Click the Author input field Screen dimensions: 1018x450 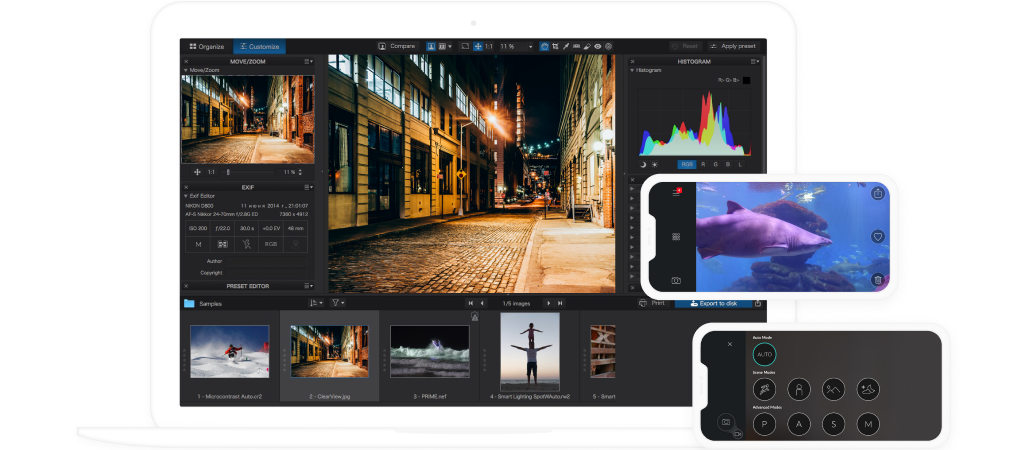tap(266, 261)
